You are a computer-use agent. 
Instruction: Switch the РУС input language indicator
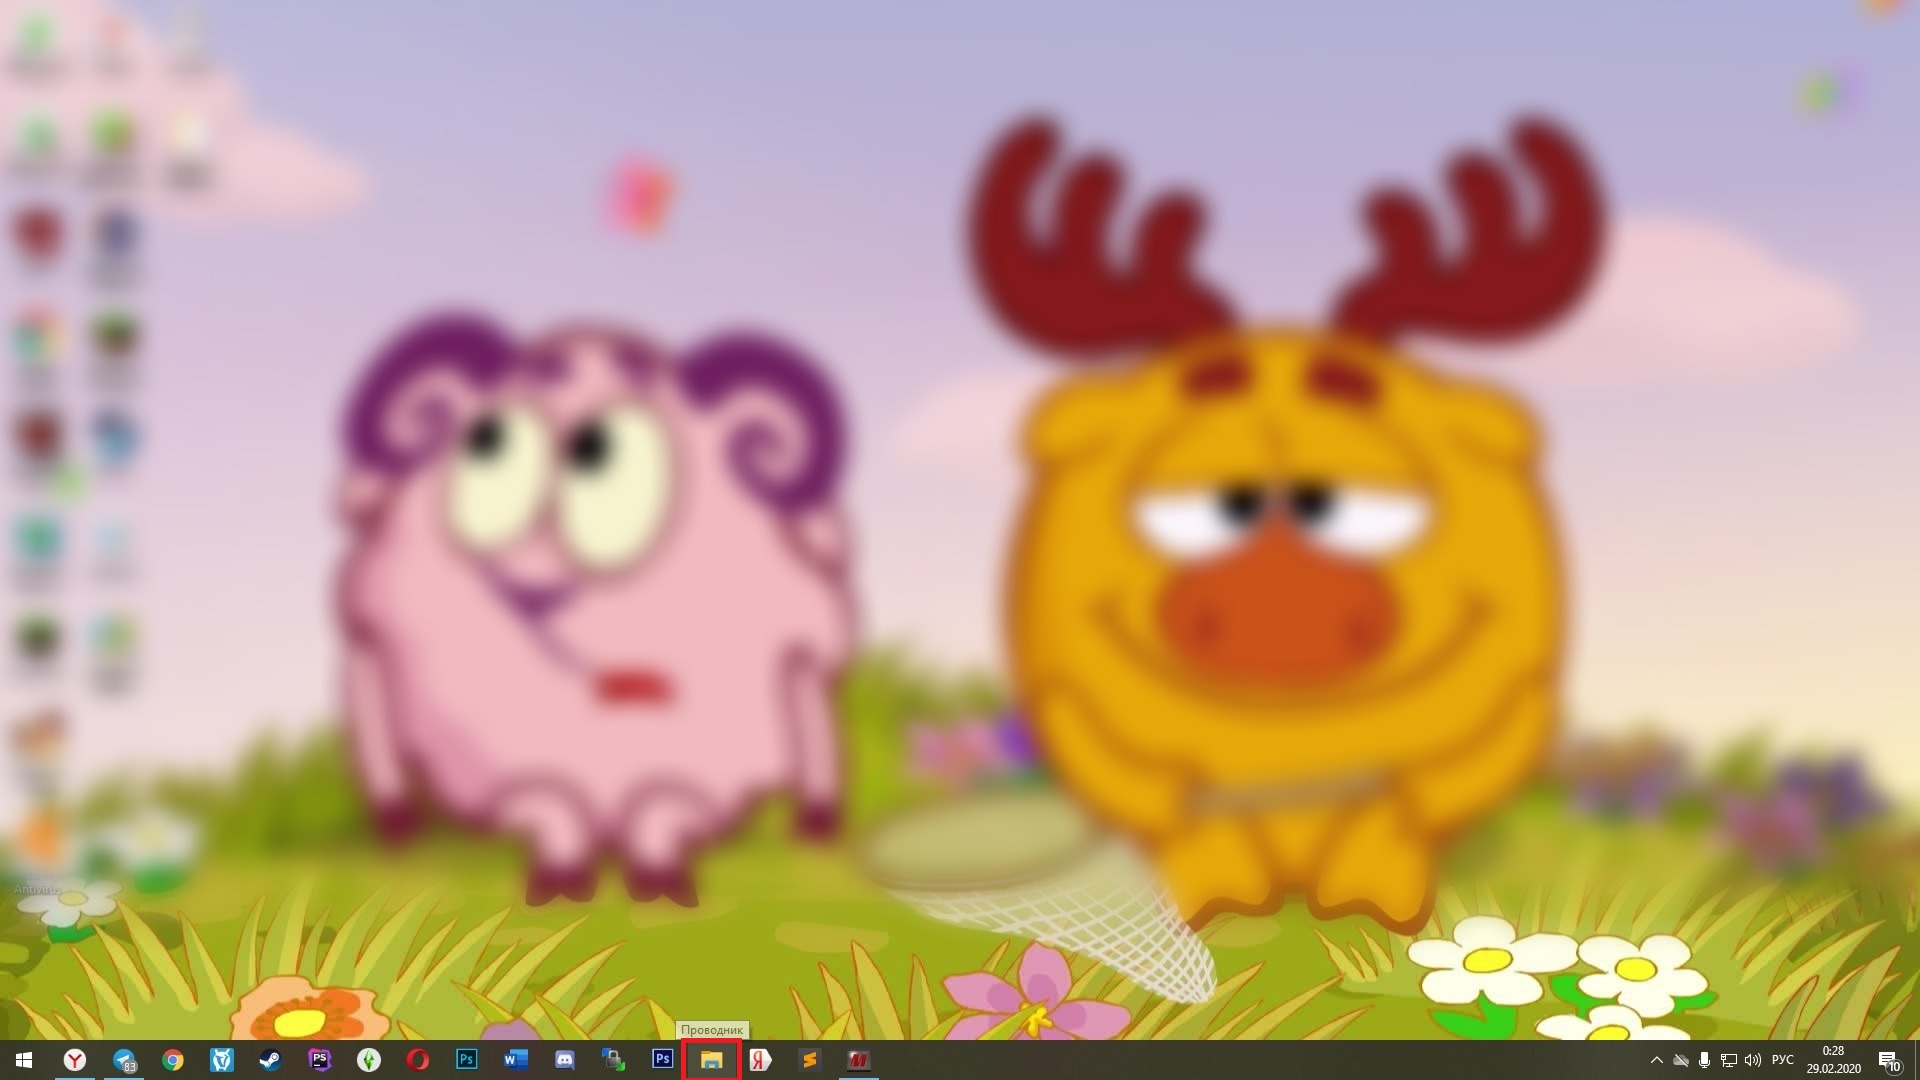1783,1060
